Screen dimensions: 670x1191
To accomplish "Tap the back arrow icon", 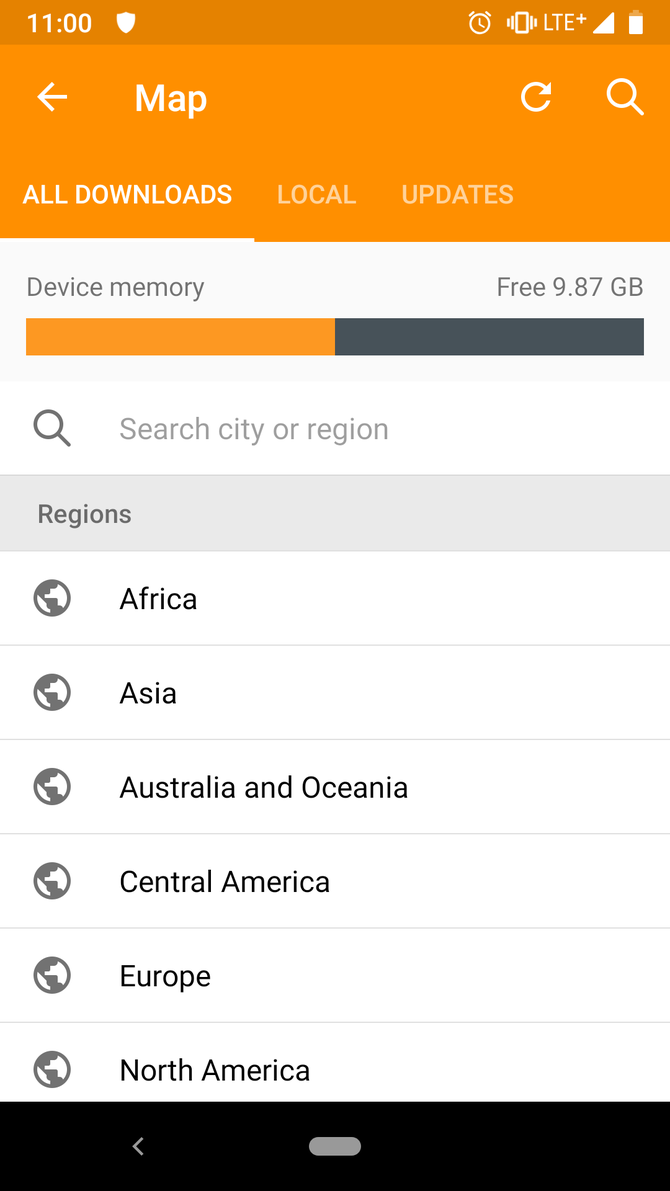I will tap(52, 97).
